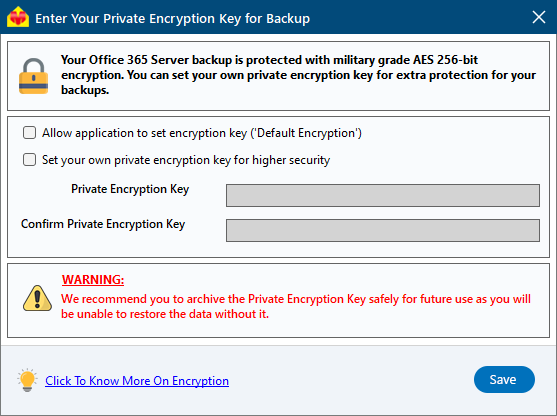Click the padlock icon
The image size is (557, 416).
click(x=33, y=76)
